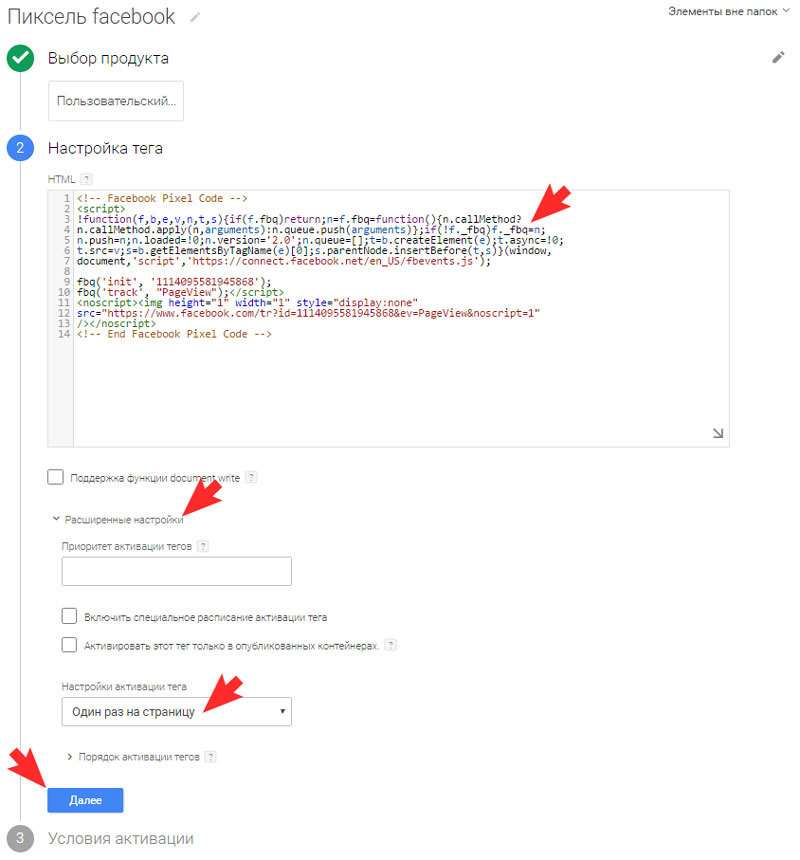800x860 pixels.
Task: Click the line with fbq('track', "PageView")
Action: tap(180, 292)
